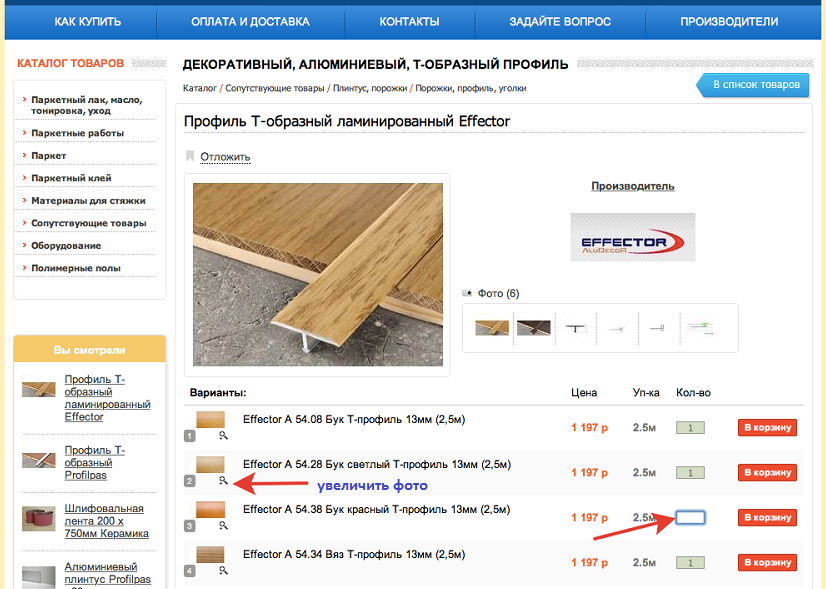Open the КАК КУПИТЬ menu item
The width and height of the screenshot is (826, 589).
[87, 22]
